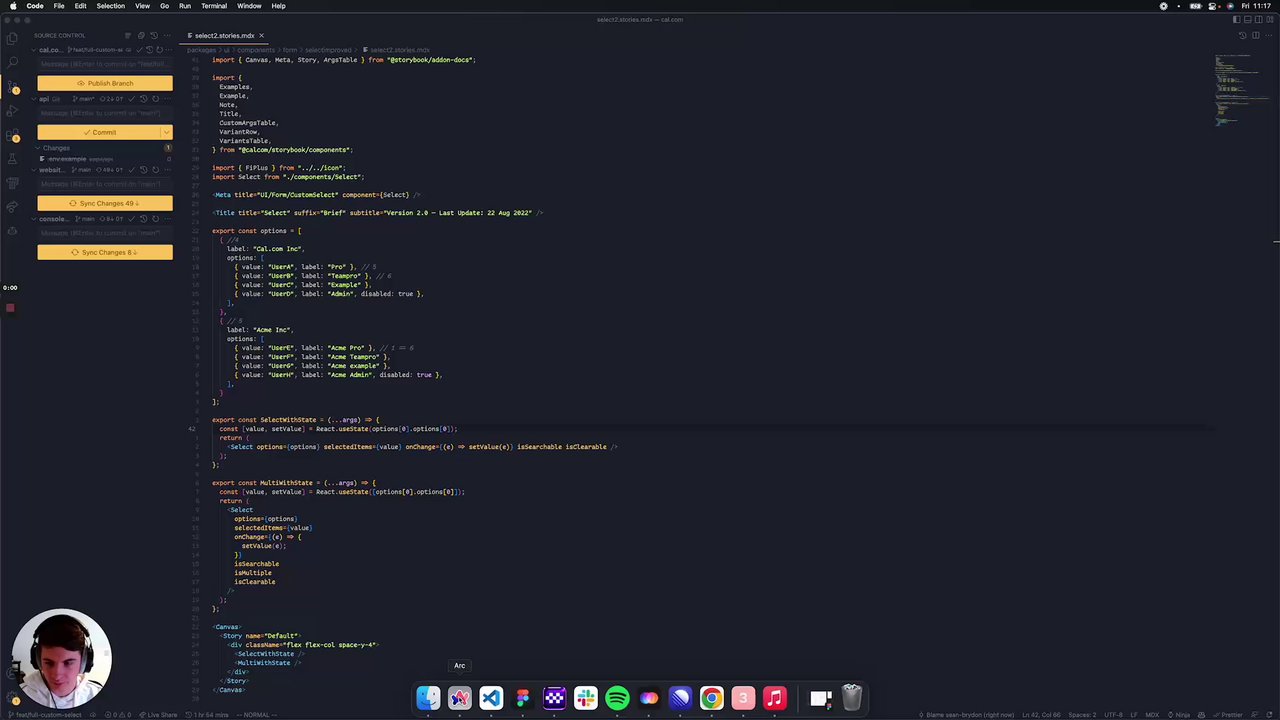
Task: Close the select2.stories.mdx tab
Action: tap(261, 36)
